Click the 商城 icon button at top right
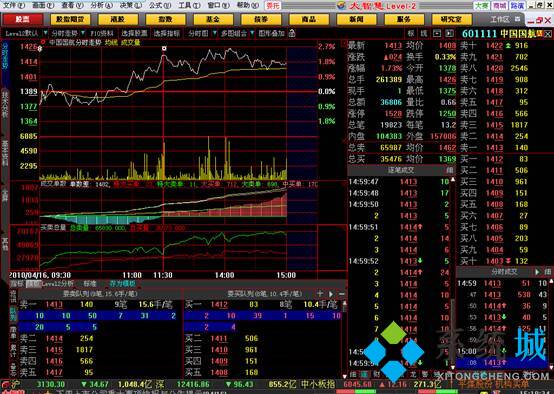This screenshot has height=394, width=554. [x=500, y=5]
